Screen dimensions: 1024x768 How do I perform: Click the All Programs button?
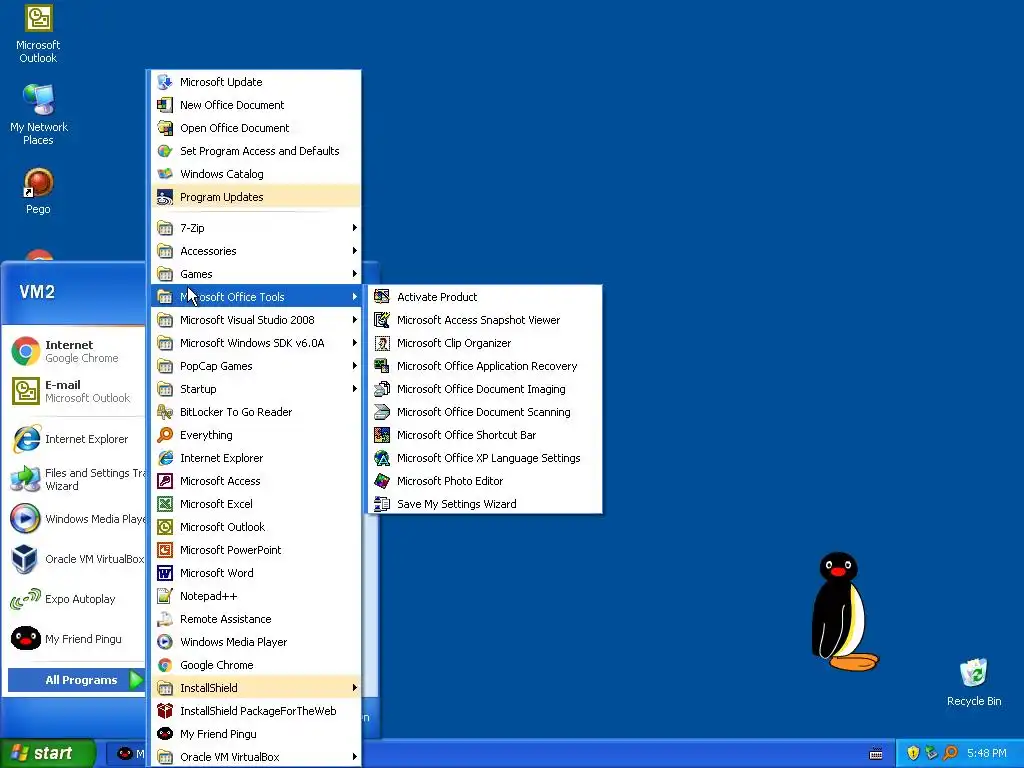(76, 680)
